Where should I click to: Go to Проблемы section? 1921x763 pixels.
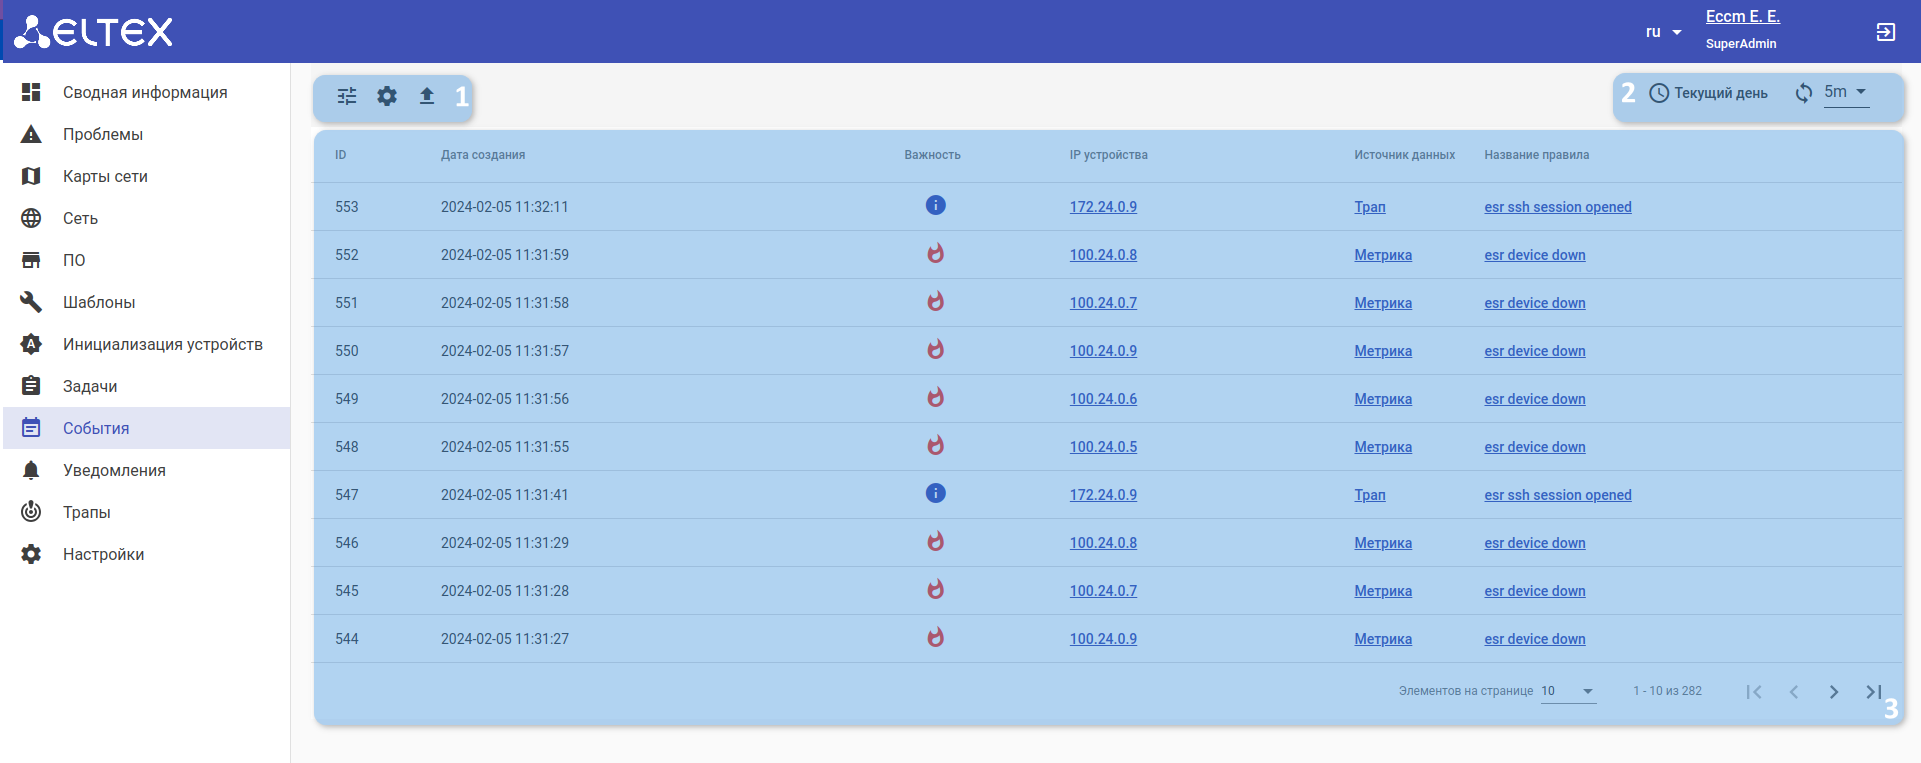146,134
